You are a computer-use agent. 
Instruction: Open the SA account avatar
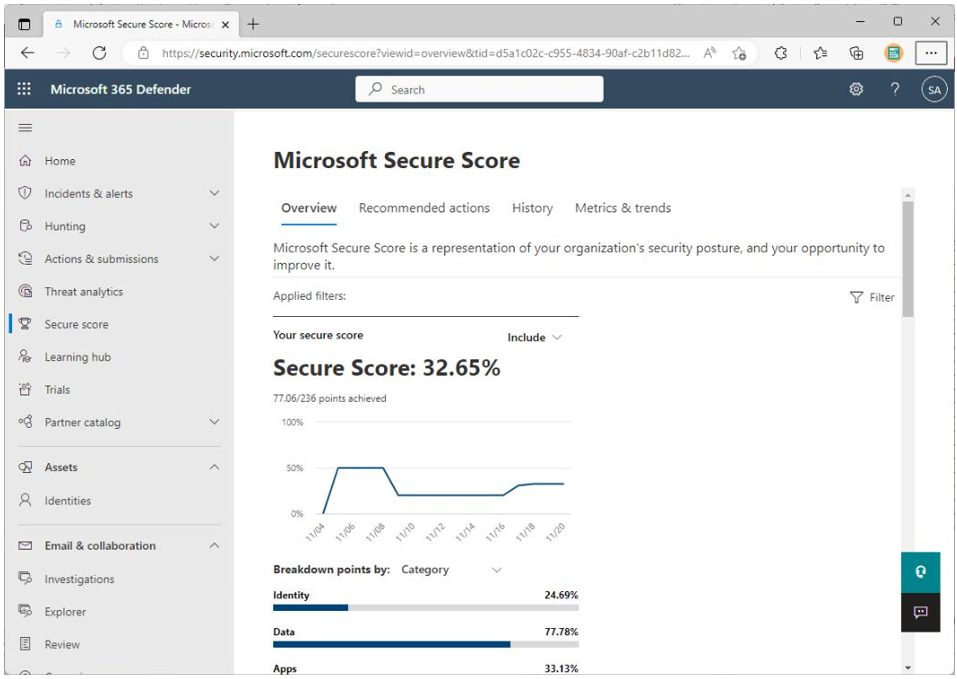pyautogui.click(x=934, y=90)
